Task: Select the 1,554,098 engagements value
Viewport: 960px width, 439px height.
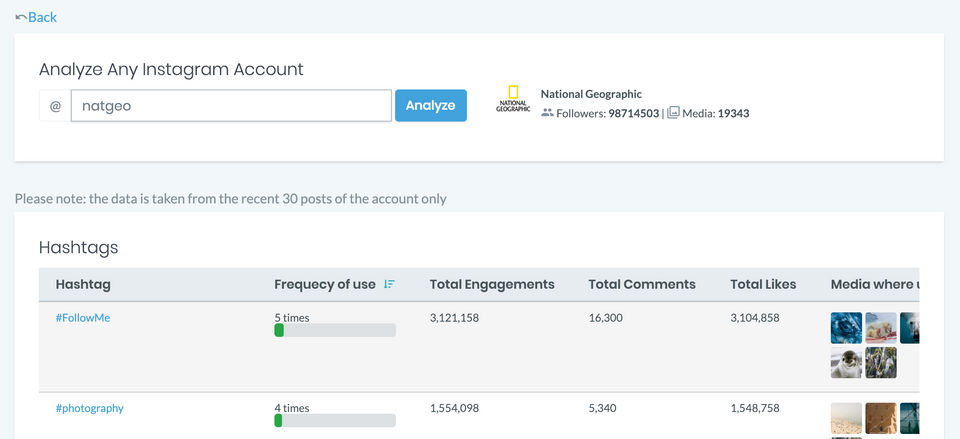Action: tap(454, 408)
